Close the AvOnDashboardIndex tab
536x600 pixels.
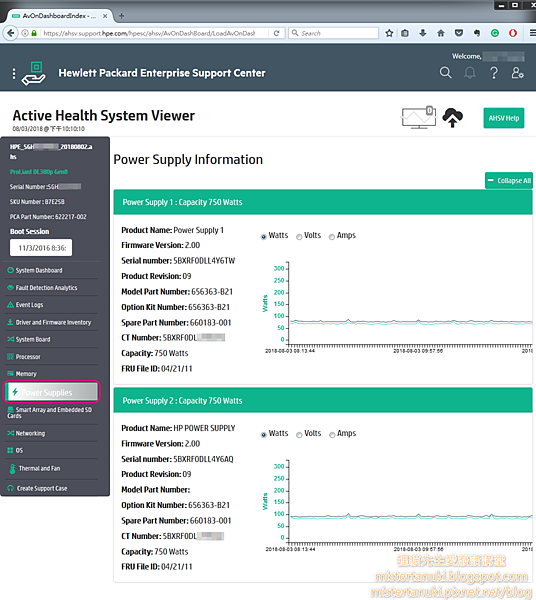click(105, 16)
